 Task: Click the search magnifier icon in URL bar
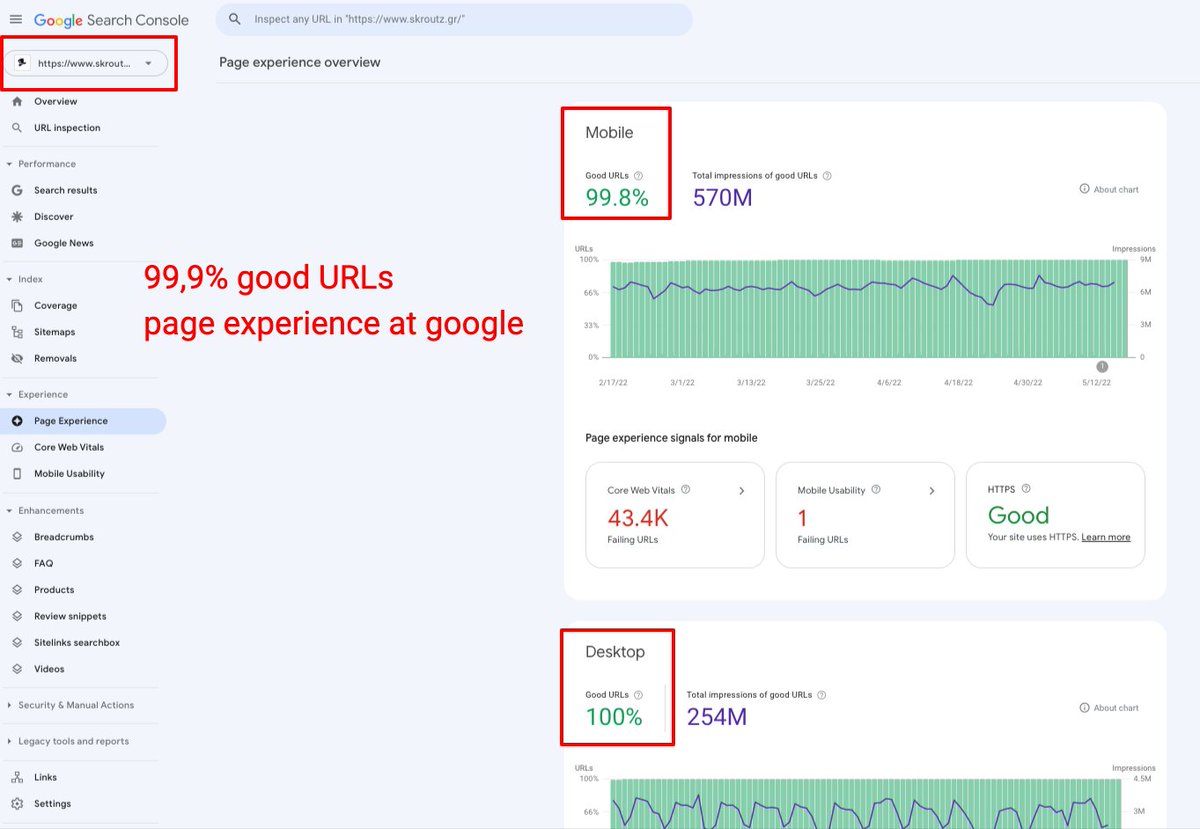(234, 19)
